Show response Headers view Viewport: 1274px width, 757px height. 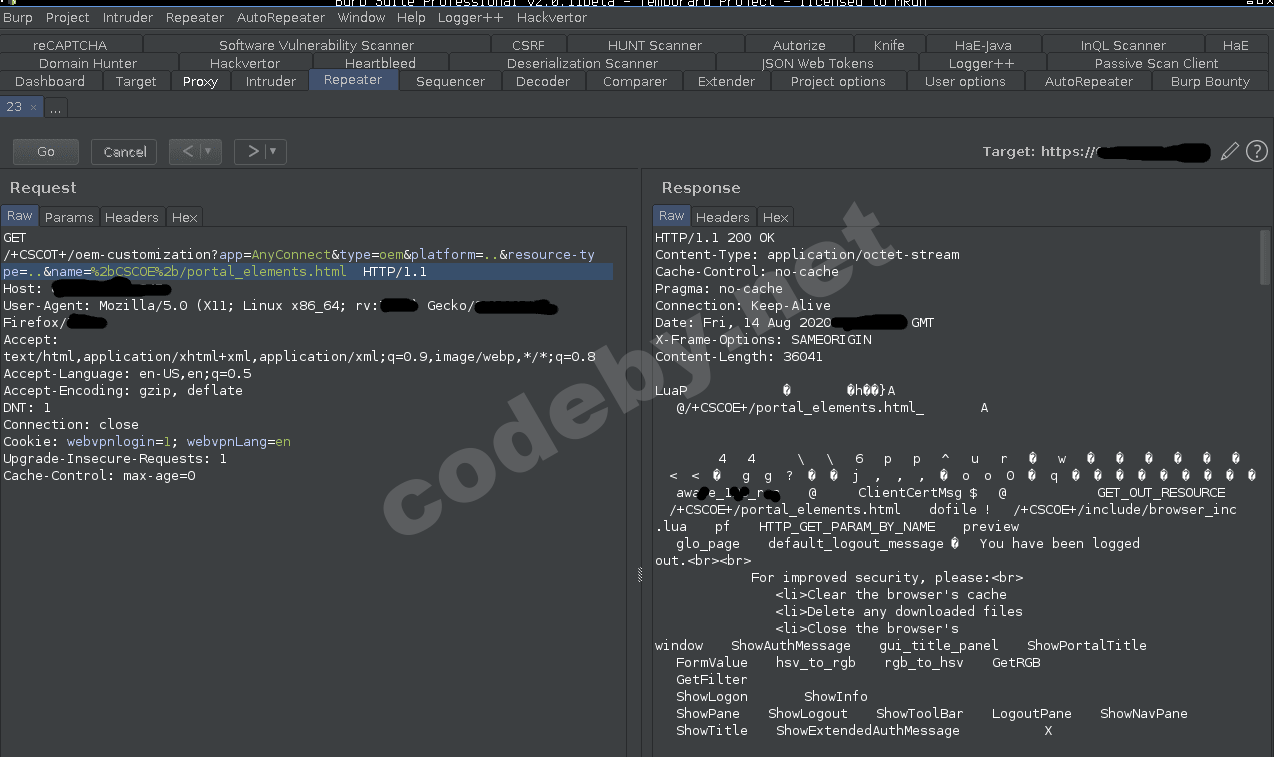tap(722, 216)
